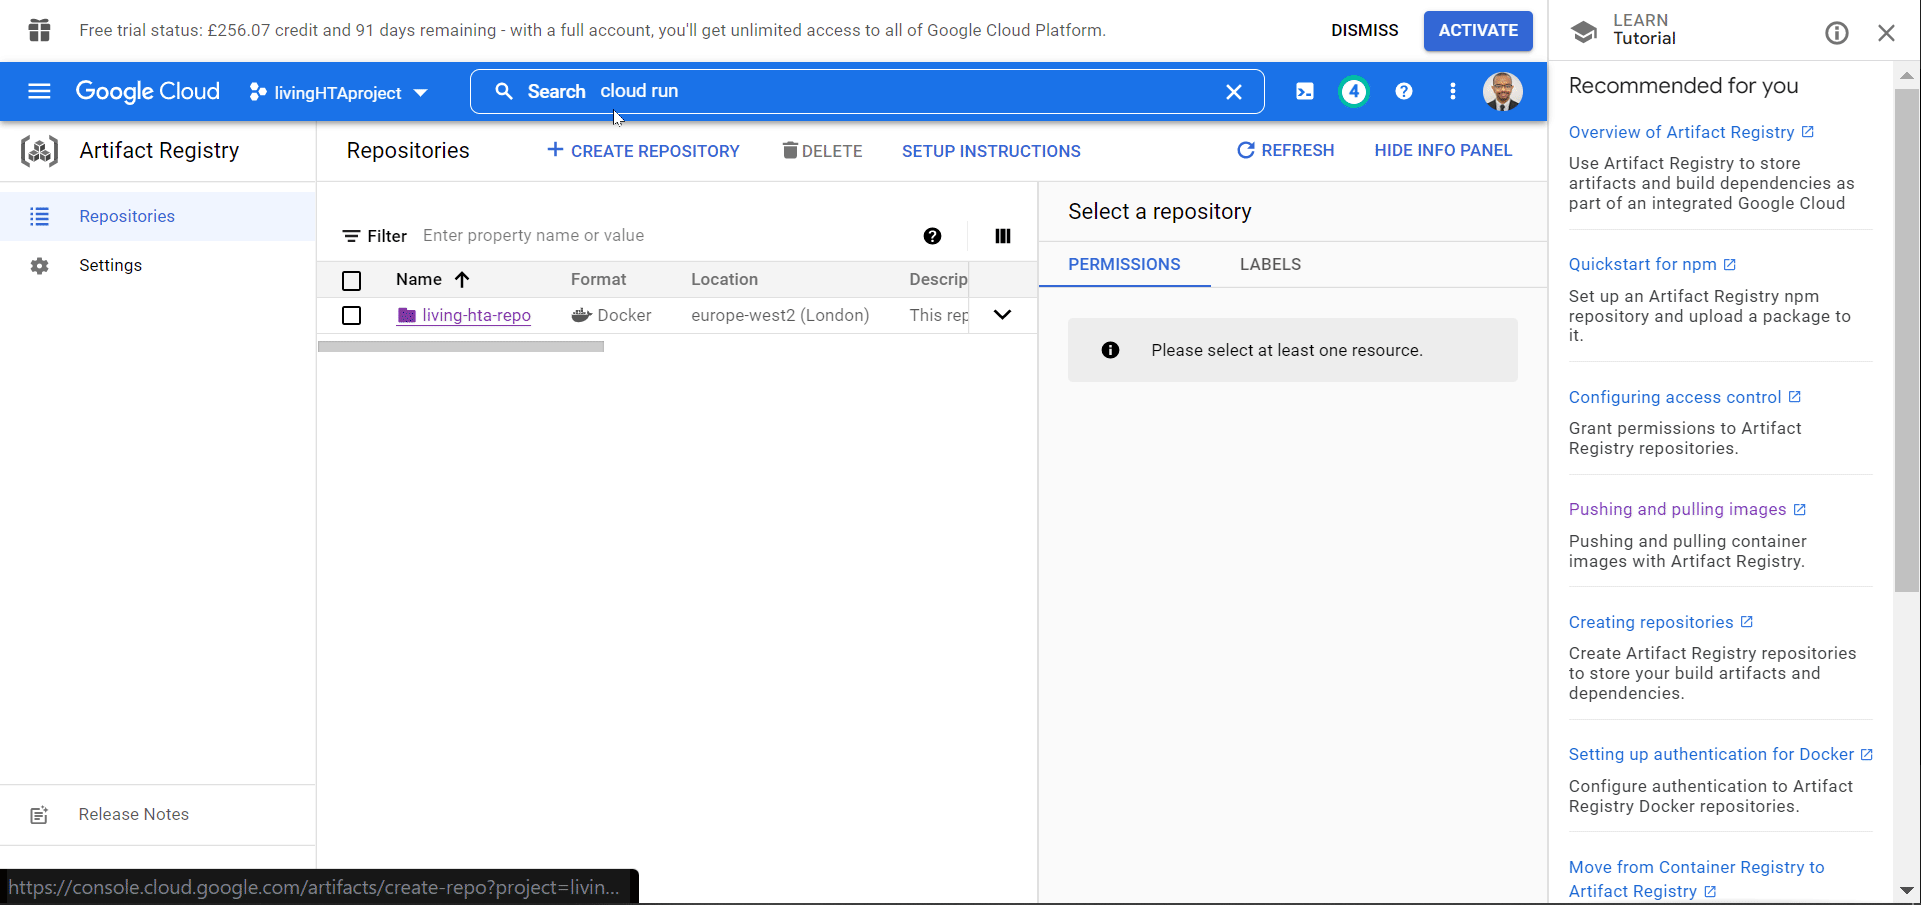Viewport: 1921px width, 905px height.
Task: Open the more options three-dot menu
Action: pyautogui.click(x=1453, y=91)
